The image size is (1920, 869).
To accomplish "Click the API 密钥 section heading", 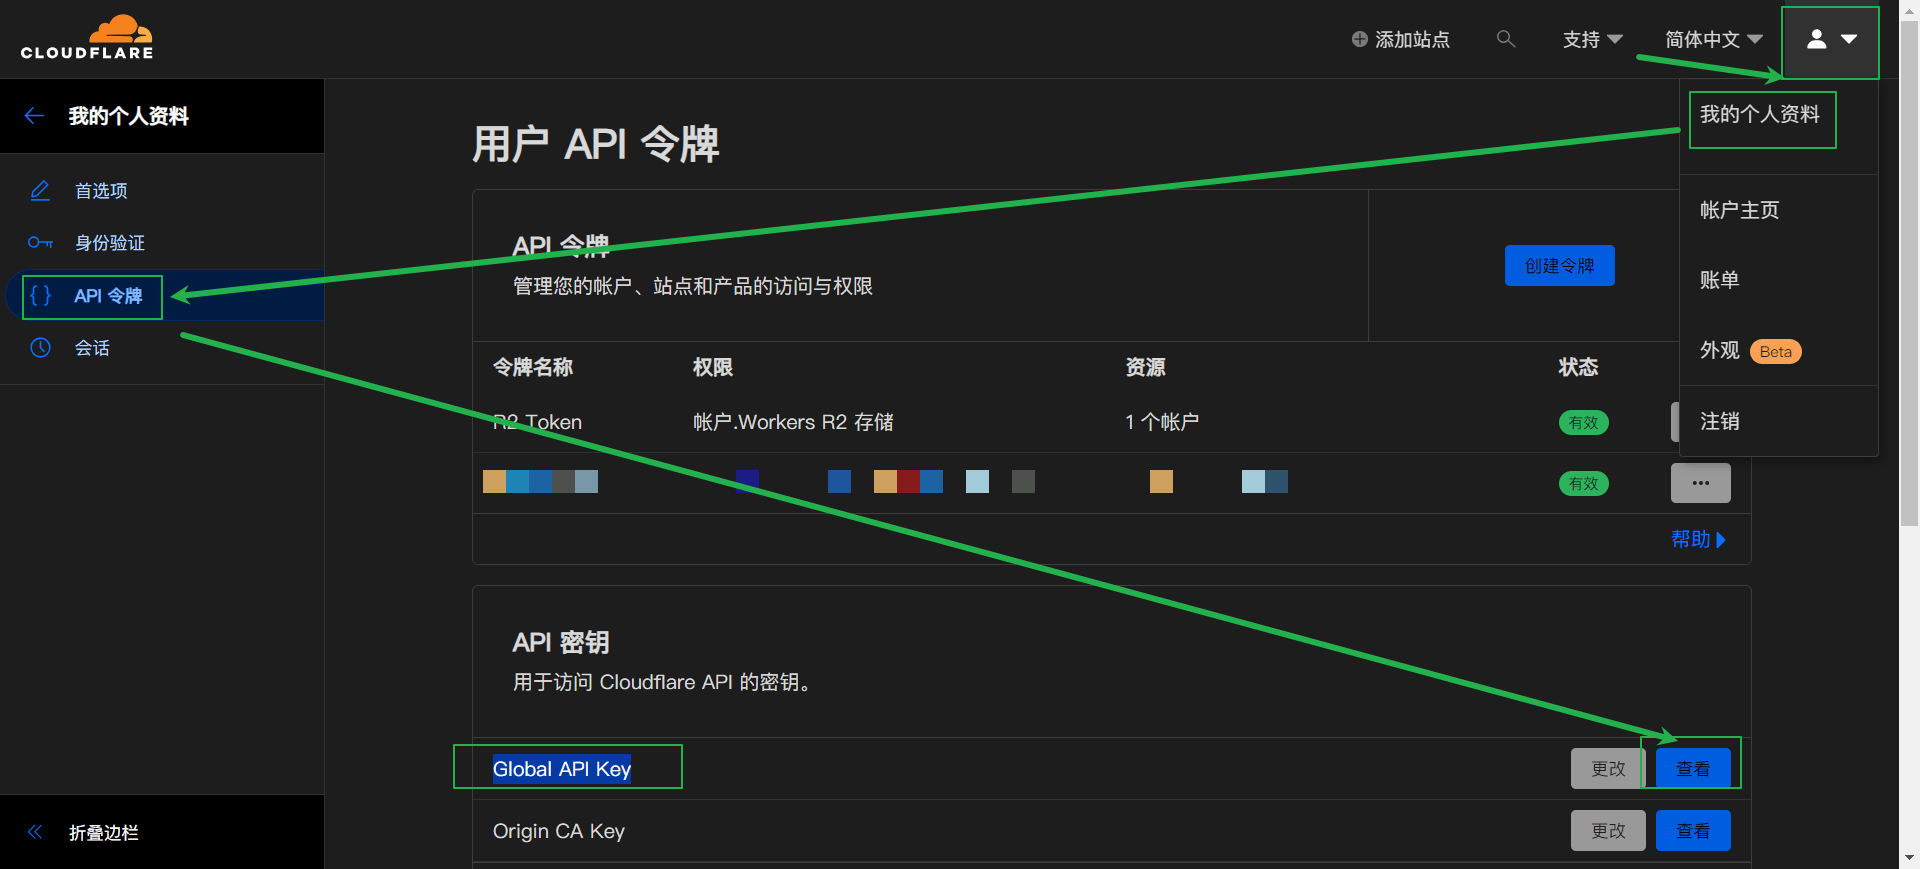I will click(560, 642).
